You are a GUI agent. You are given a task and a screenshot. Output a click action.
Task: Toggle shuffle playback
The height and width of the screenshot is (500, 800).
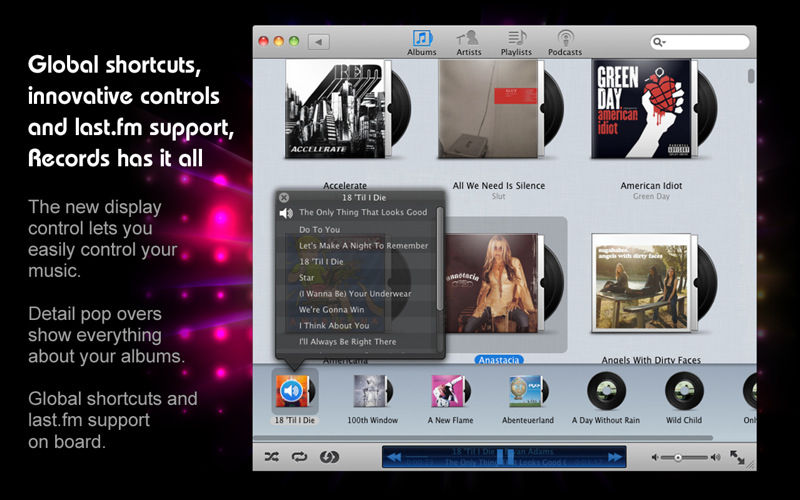point(271,457)
